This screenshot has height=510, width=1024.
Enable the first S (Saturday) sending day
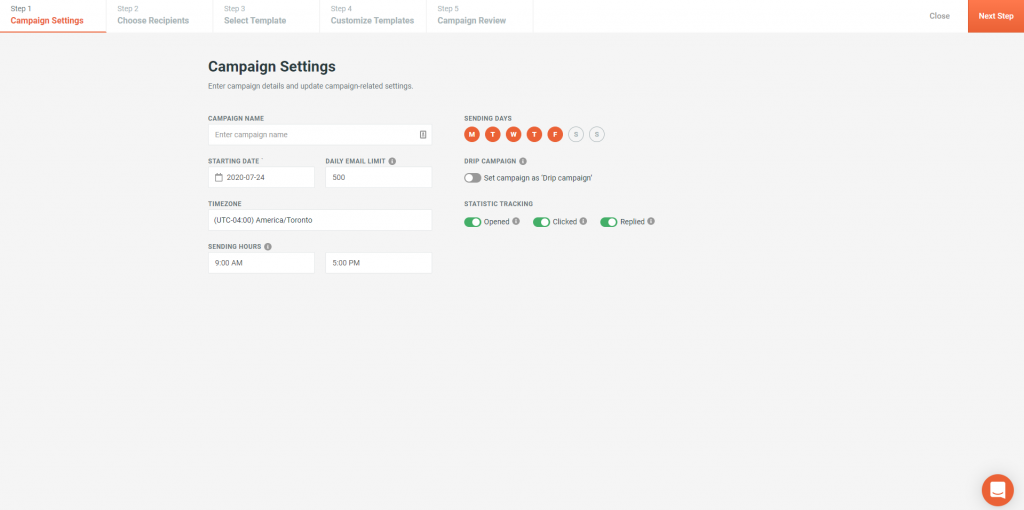[576, 135]
